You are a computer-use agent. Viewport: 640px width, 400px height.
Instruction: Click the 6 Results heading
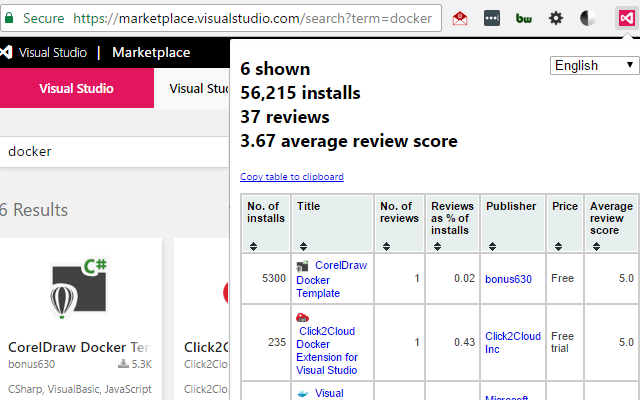(34, 210)
